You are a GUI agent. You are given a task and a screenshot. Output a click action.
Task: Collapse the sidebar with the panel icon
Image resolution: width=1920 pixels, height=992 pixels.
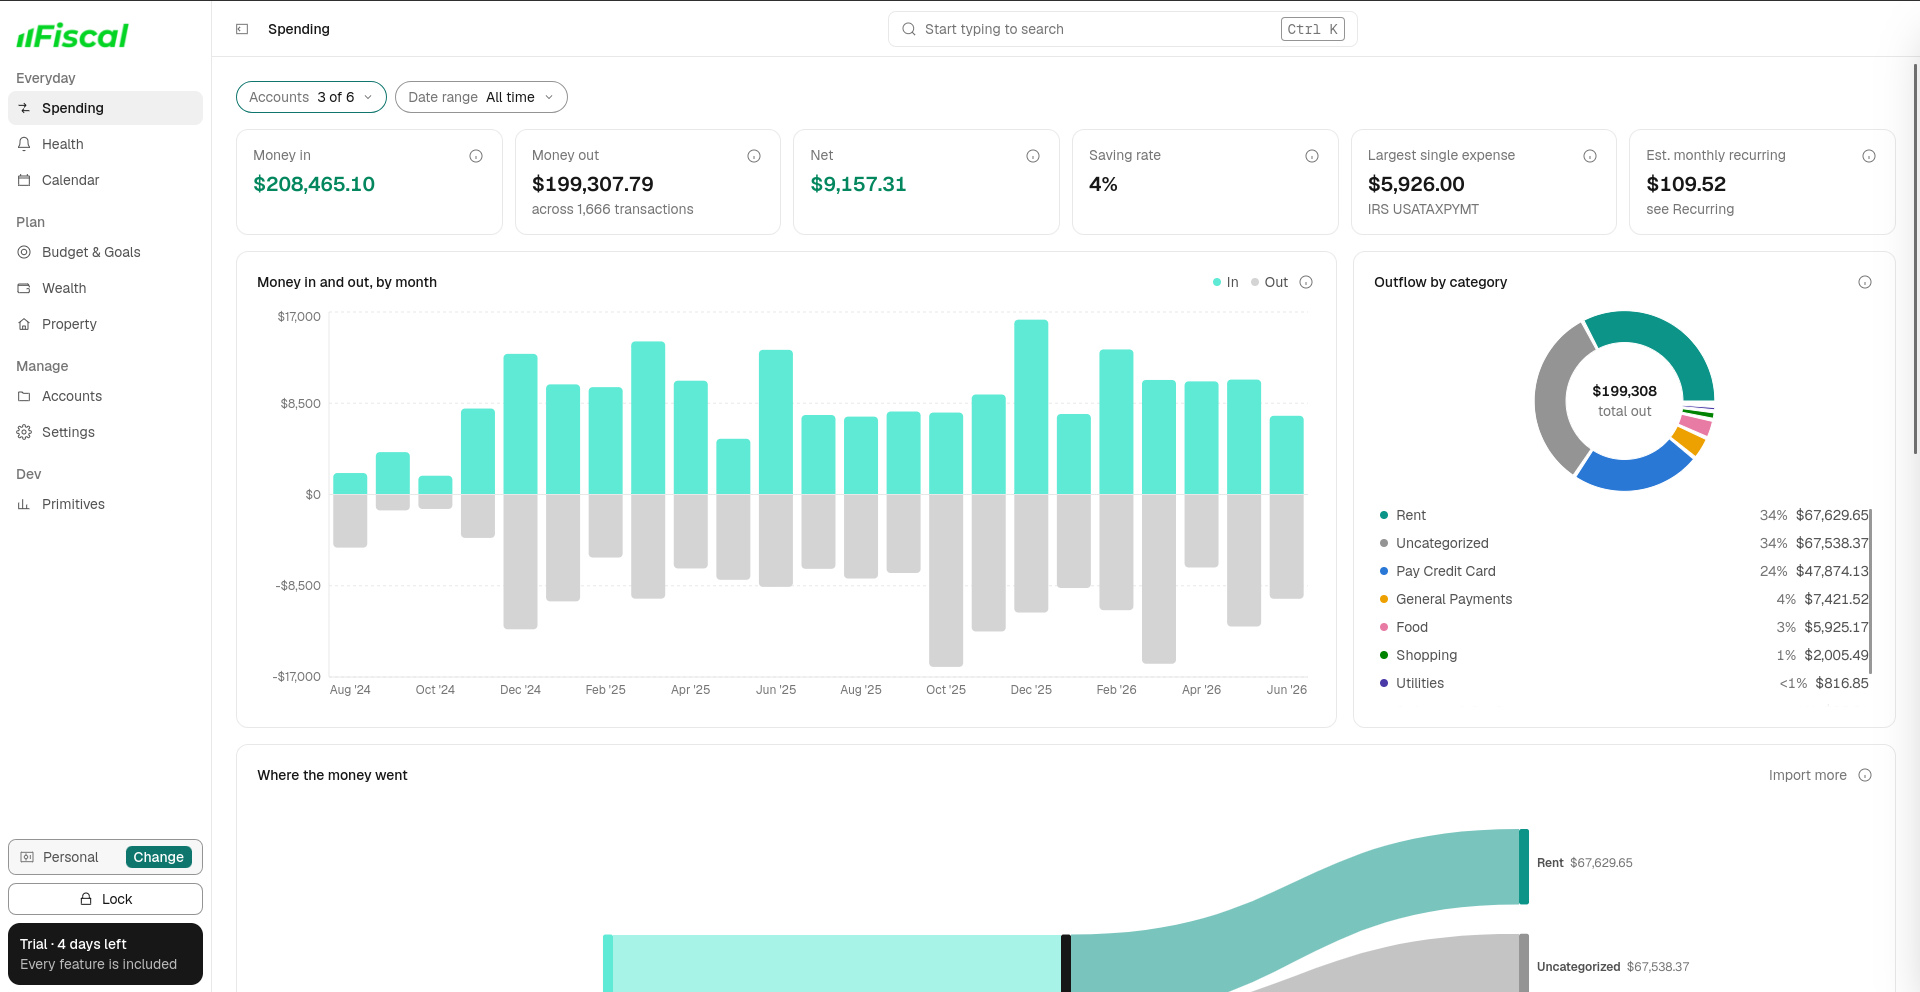click(x=242, y=29)
